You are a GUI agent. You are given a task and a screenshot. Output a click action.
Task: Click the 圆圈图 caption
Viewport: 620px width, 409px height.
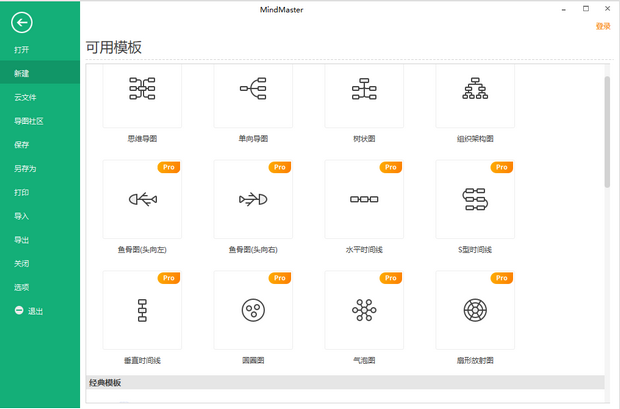tap(253, 360)
